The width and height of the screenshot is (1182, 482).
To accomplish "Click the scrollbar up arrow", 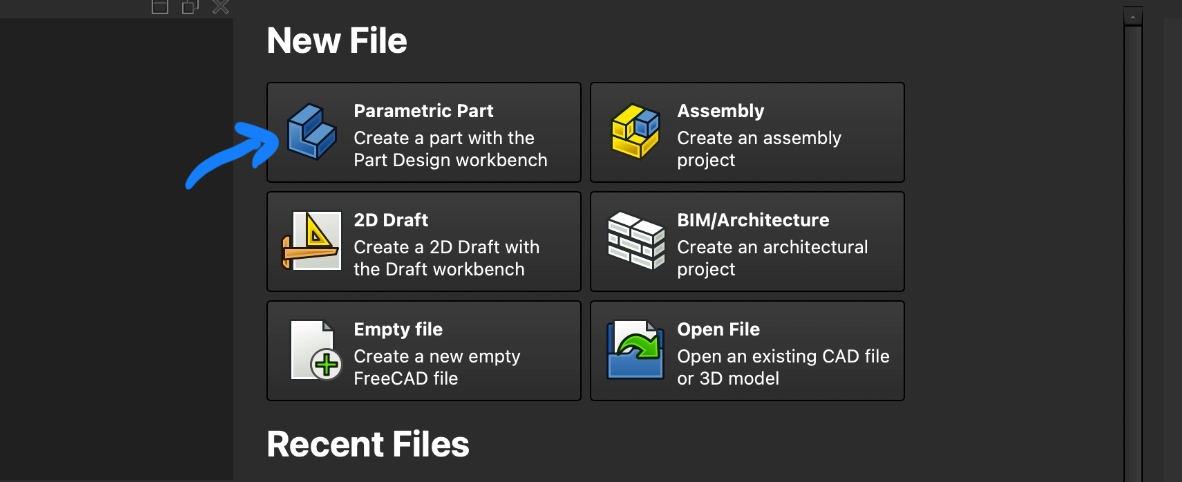I will [1132, 17].
